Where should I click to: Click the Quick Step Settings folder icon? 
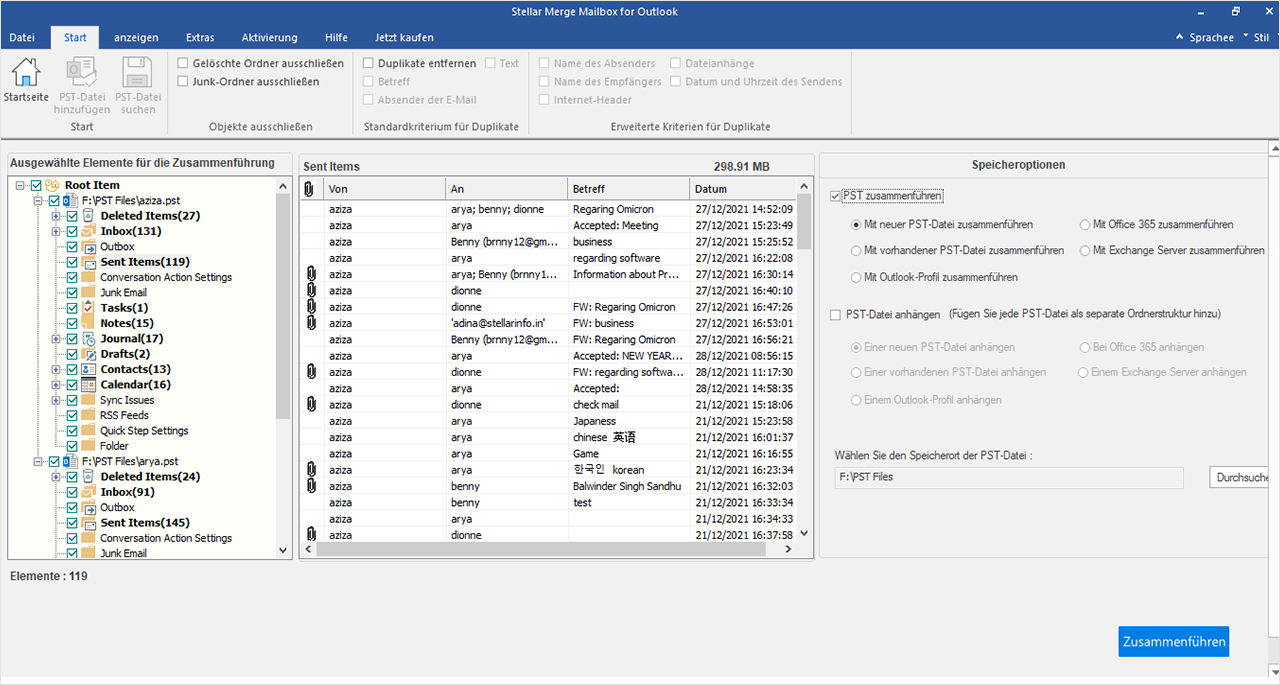tap(88, 431)
